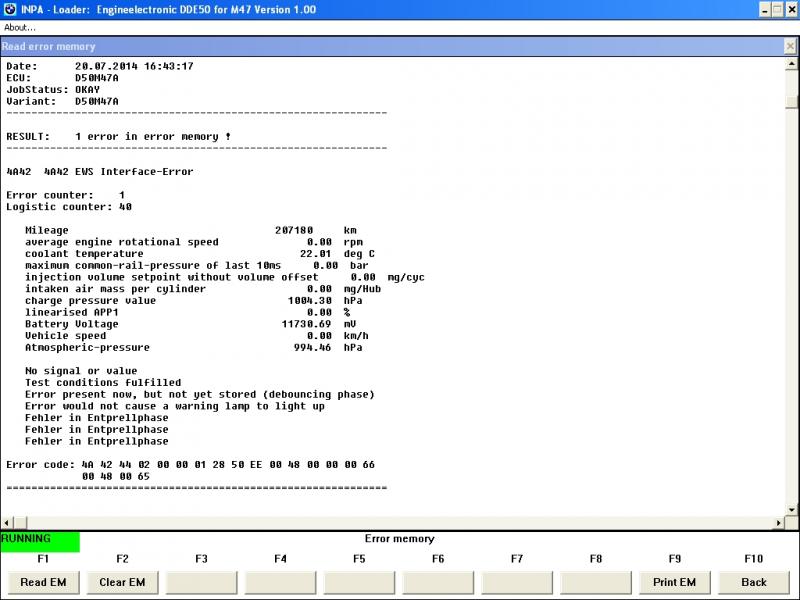
Task: Click the vertical scrollbar up arrow
Action: [791, 63]
